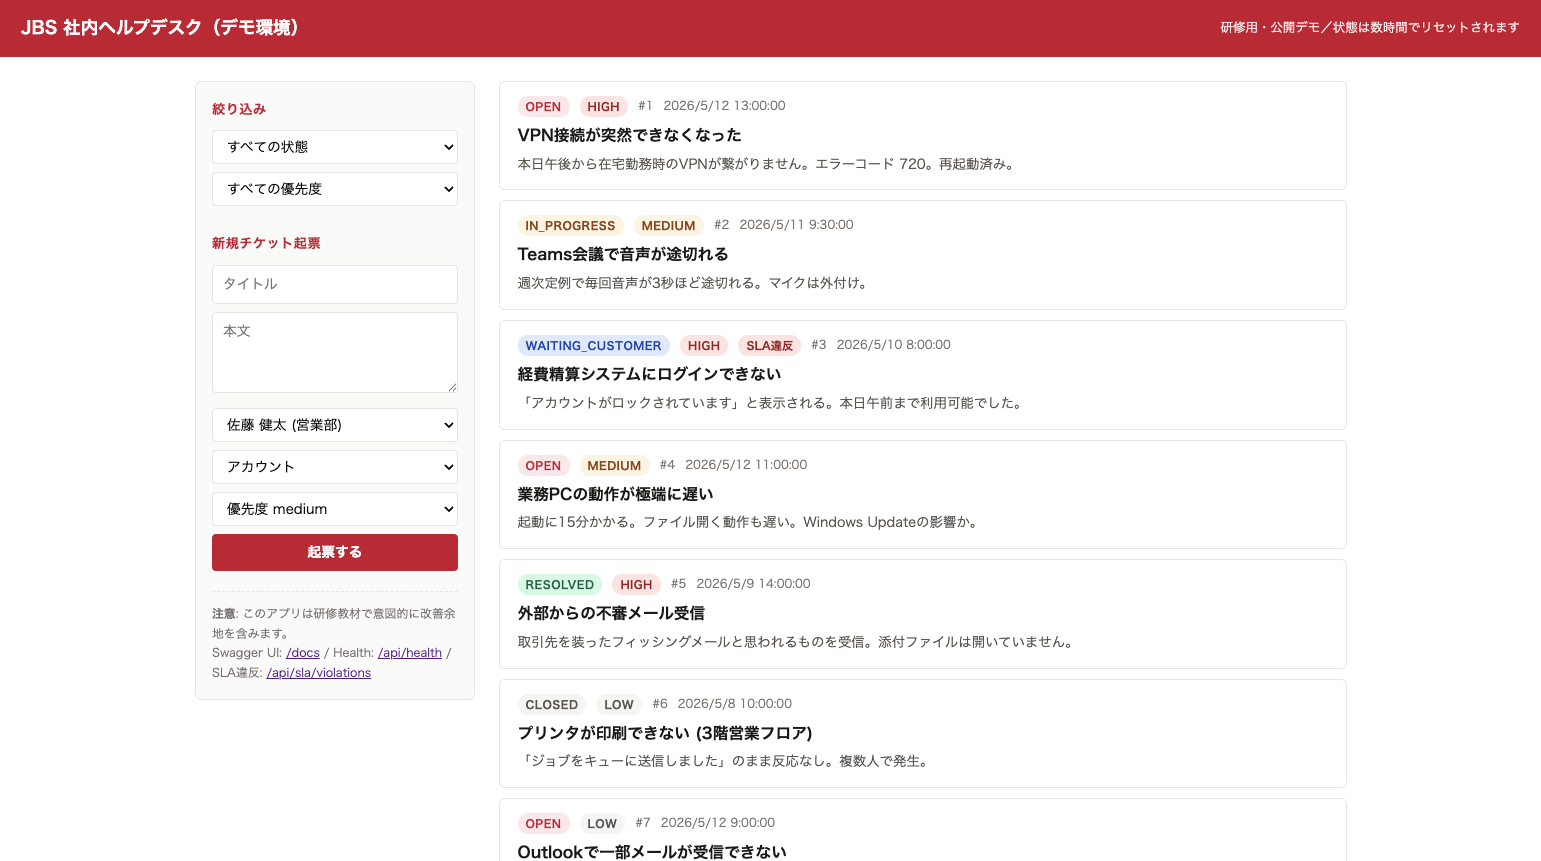Click the 新規チケット起票 section heading

tap(266, 243)
